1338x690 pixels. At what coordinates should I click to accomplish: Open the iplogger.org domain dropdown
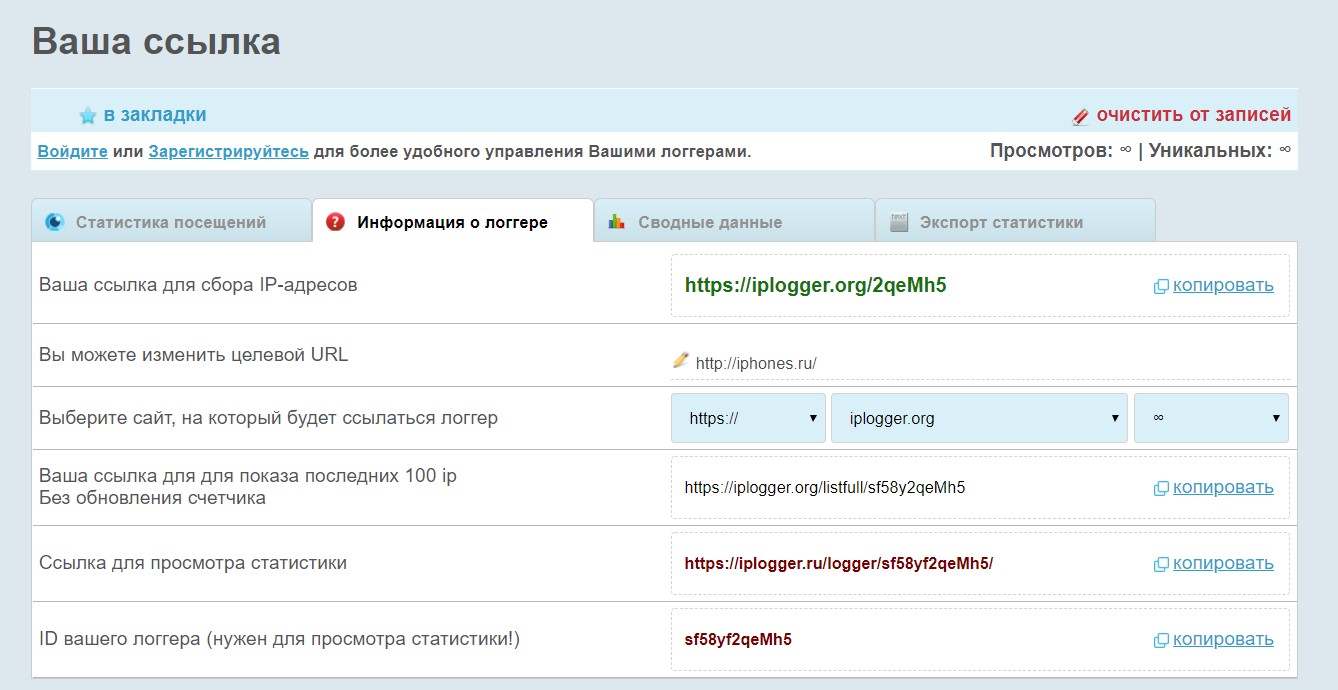coord(979,418)
